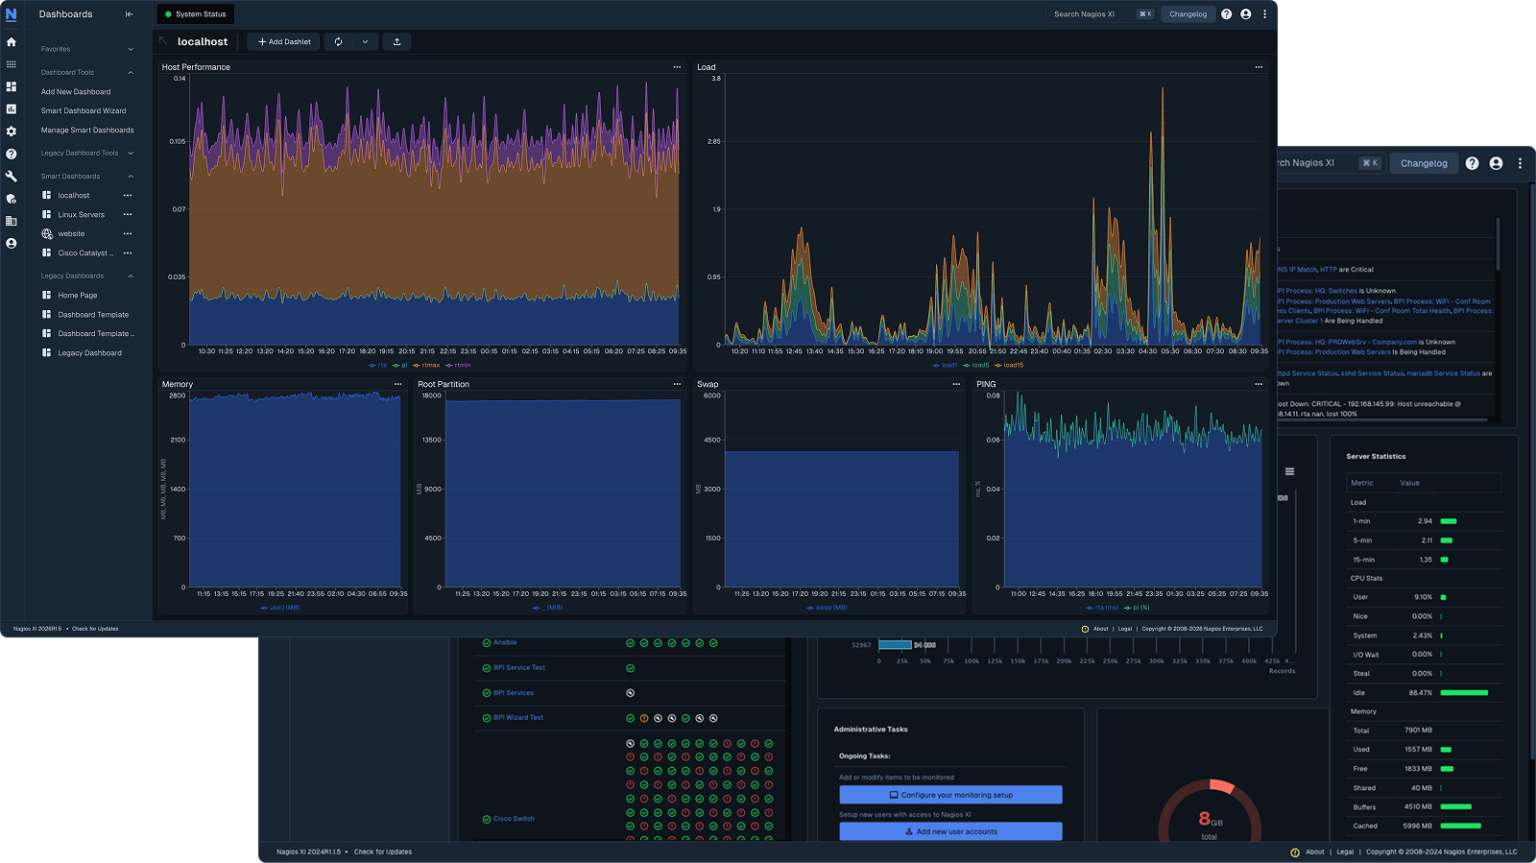
Task: Click the Add Dashlet button
Action: click(x=284, y=42)
